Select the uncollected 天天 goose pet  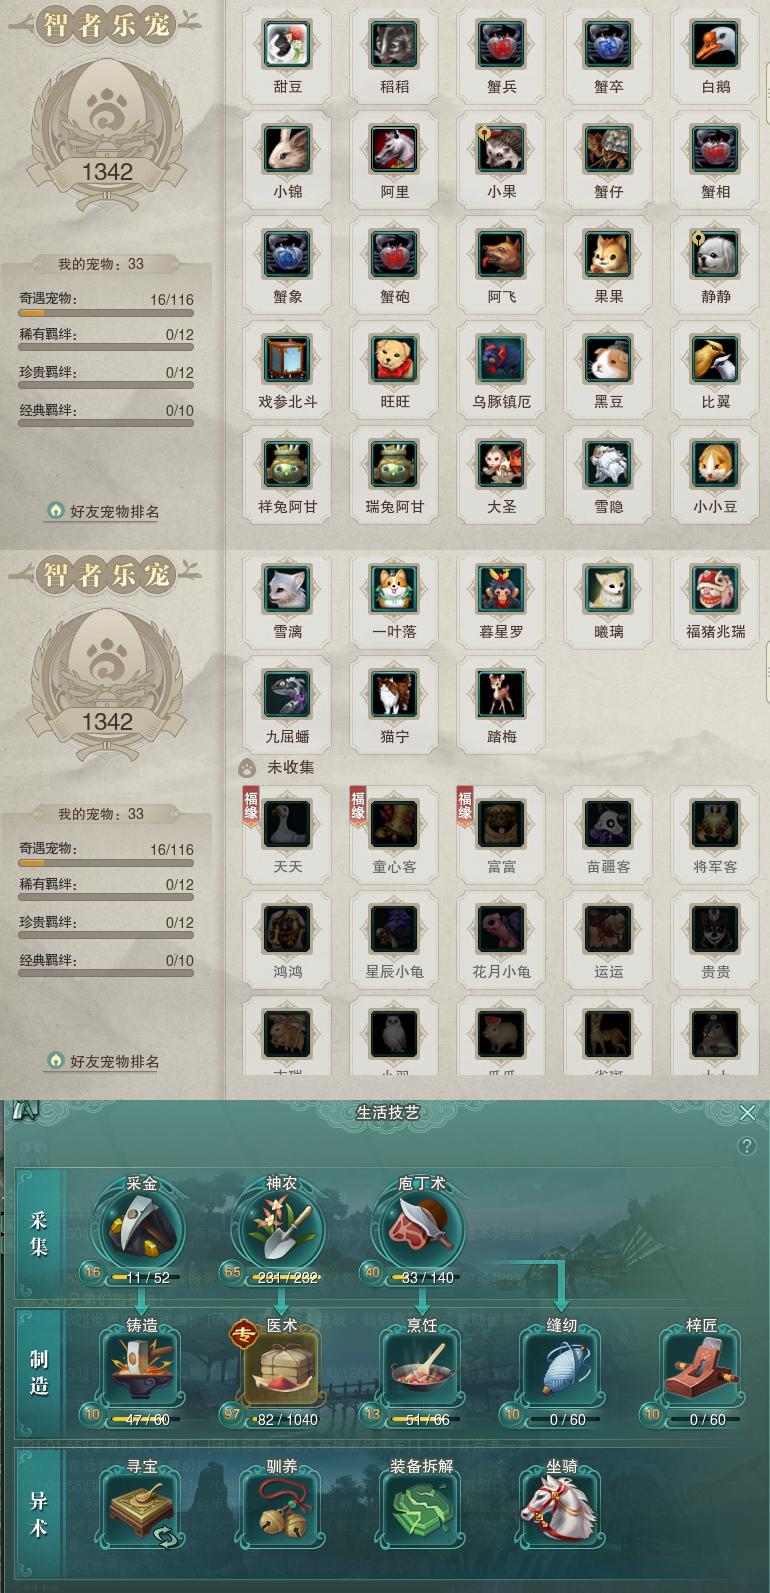287,825
